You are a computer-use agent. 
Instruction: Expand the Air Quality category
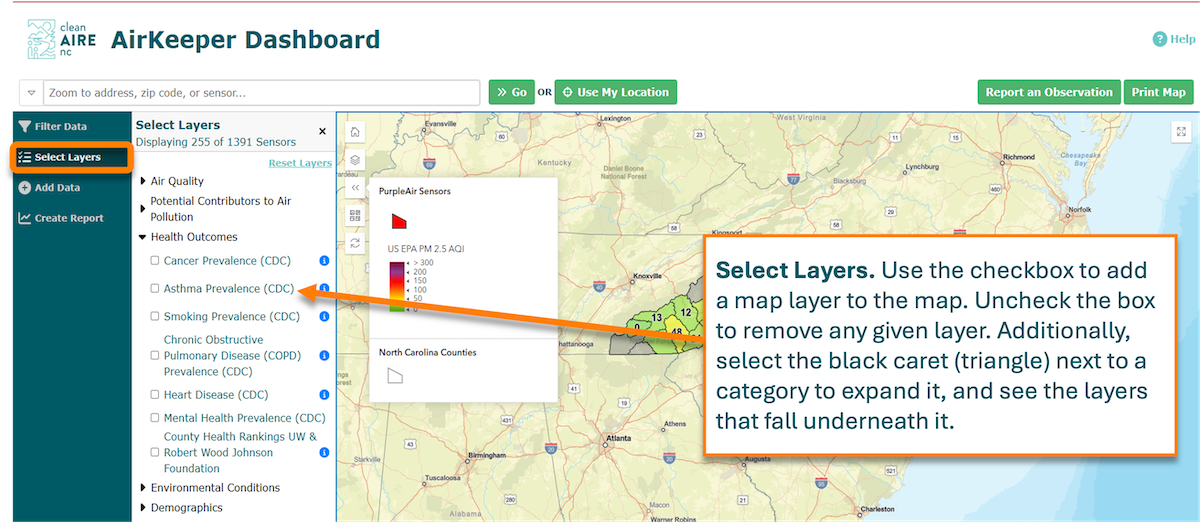[x=142, y=182]
